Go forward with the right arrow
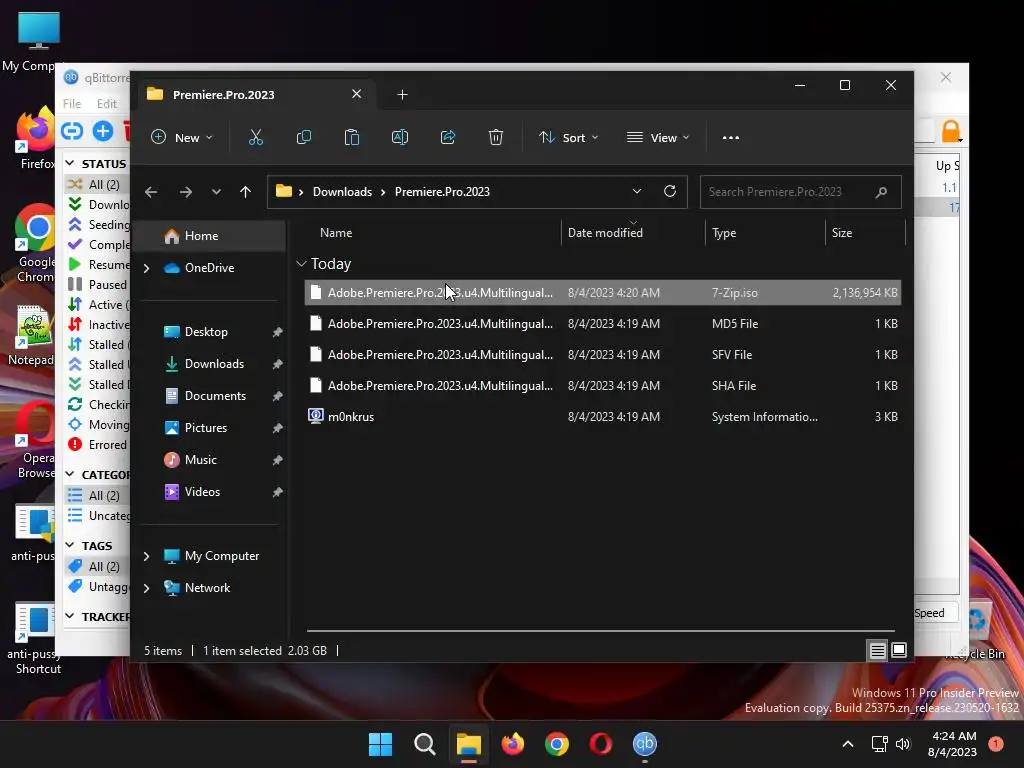The height and width of the screenshot is (768, 1024). [x=186, y=192]
